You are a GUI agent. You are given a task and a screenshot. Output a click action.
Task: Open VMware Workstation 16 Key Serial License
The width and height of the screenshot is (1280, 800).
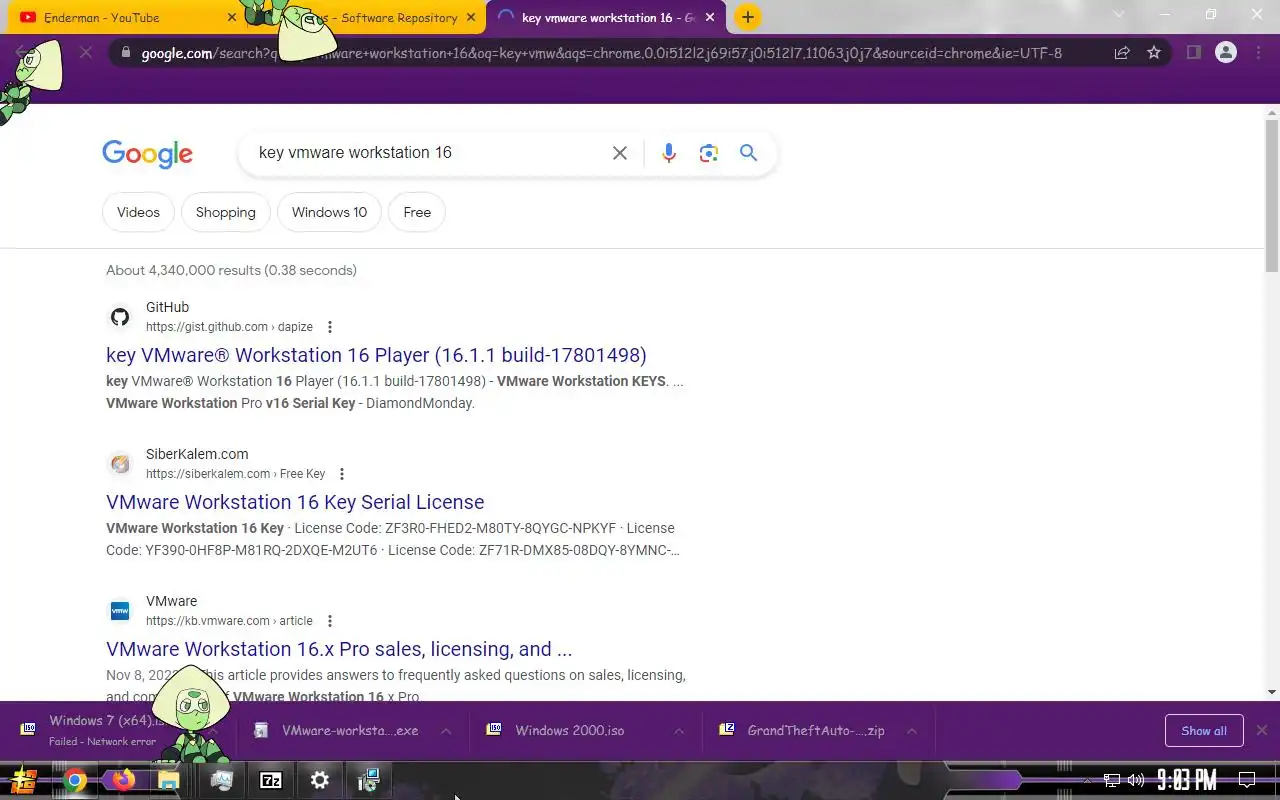[x=295, y=502]
